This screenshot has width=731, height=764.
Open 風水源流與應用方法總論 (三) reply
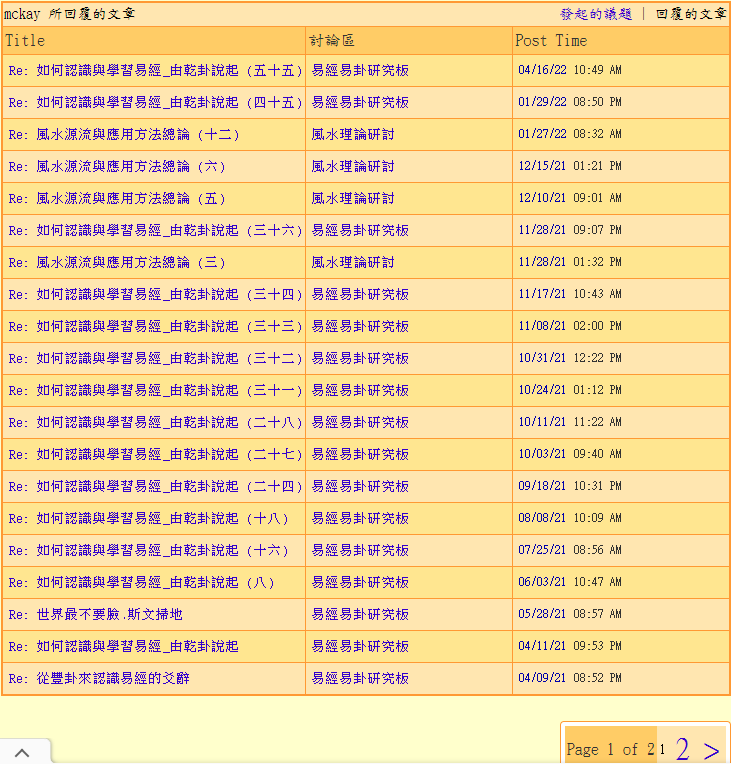pos(117,263)
